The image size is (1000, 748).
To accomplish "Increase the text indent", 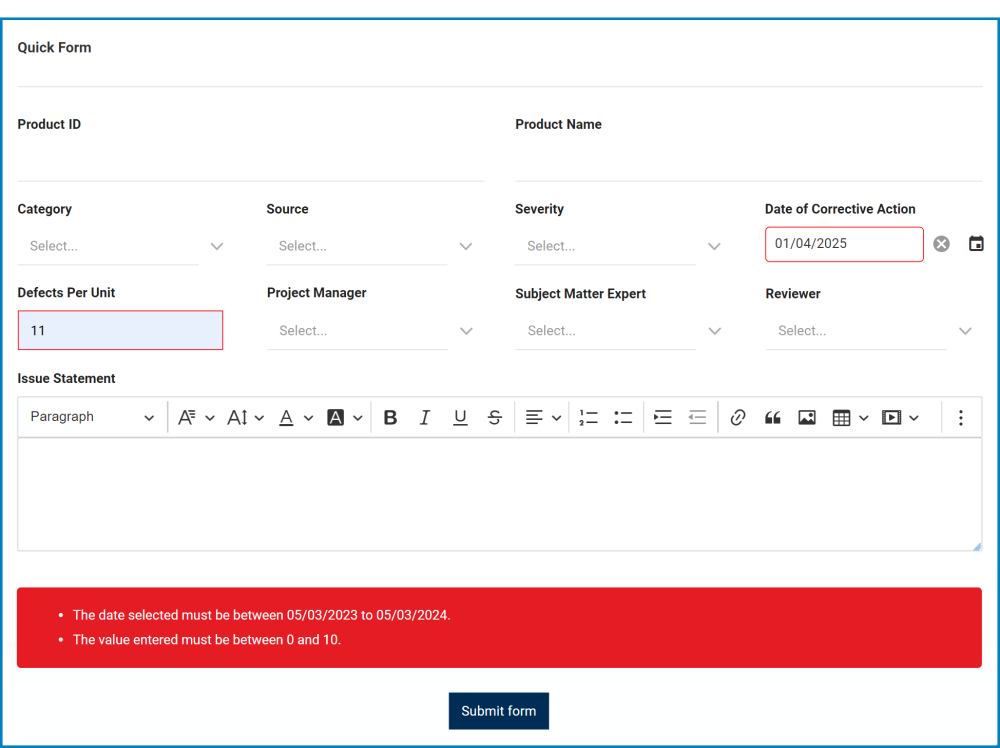I will pyautogui.click(x=663, y=417).
